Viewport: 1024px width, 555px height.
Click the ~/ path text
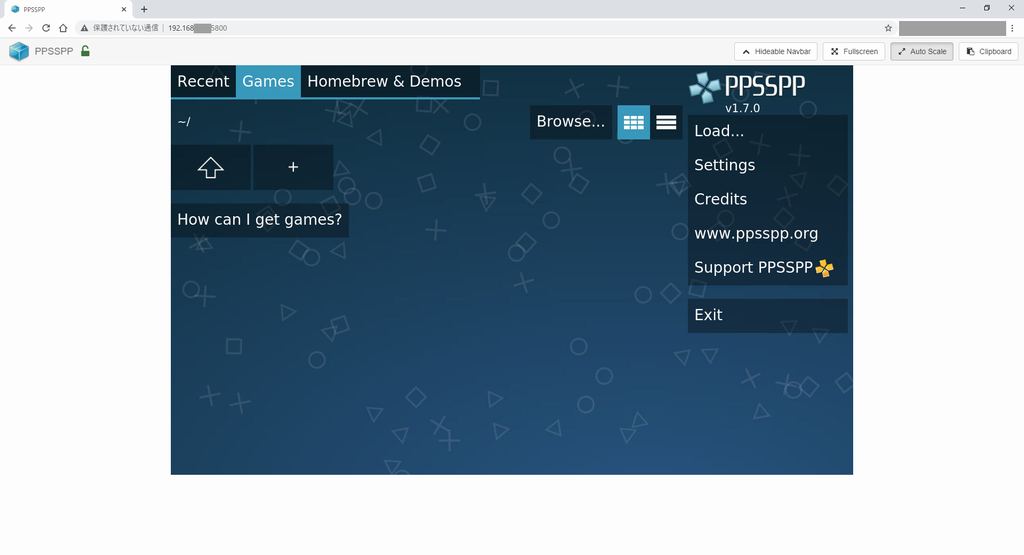point(184,121)
